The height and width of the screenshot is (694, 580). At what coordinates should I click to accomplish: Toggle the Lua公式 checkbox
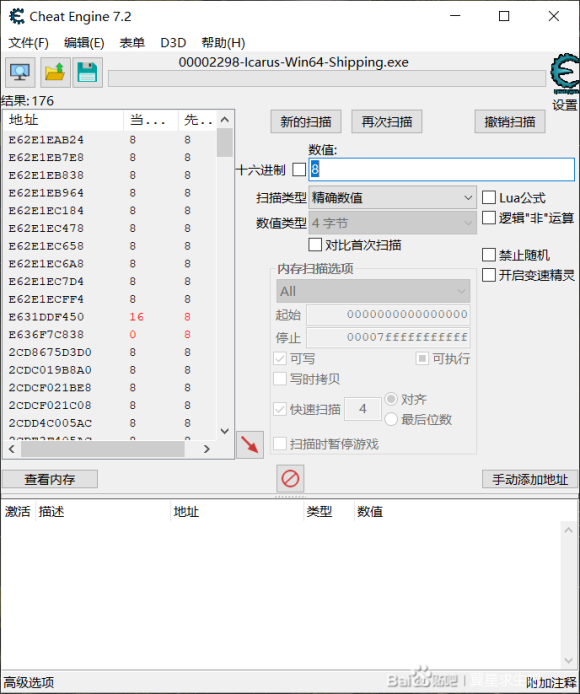(x=488, y=197)
